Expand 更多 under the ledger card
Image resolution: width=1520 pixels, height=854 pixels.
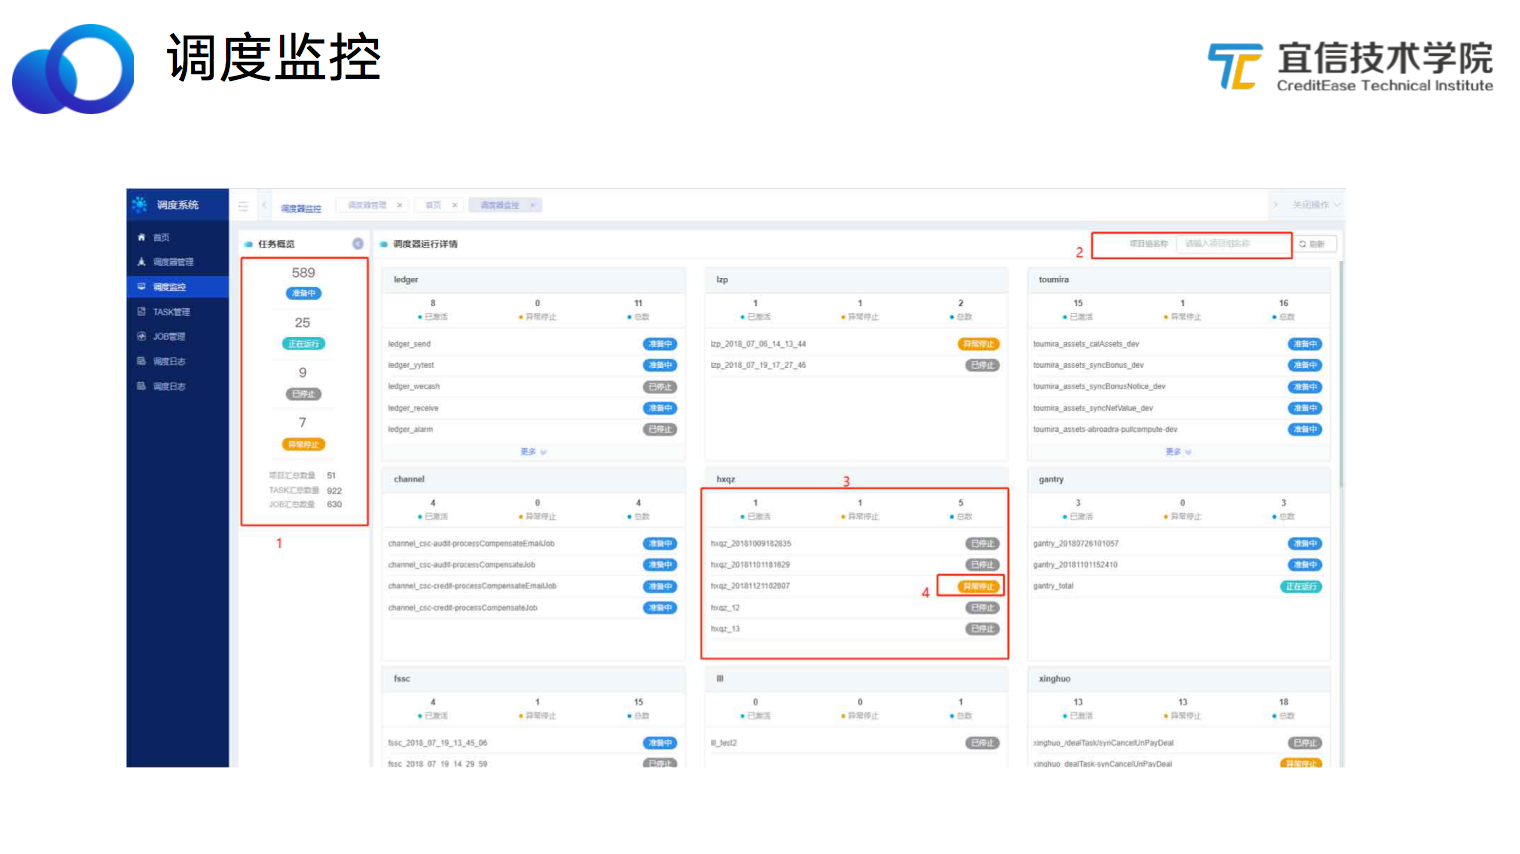[x=533, y=452]
